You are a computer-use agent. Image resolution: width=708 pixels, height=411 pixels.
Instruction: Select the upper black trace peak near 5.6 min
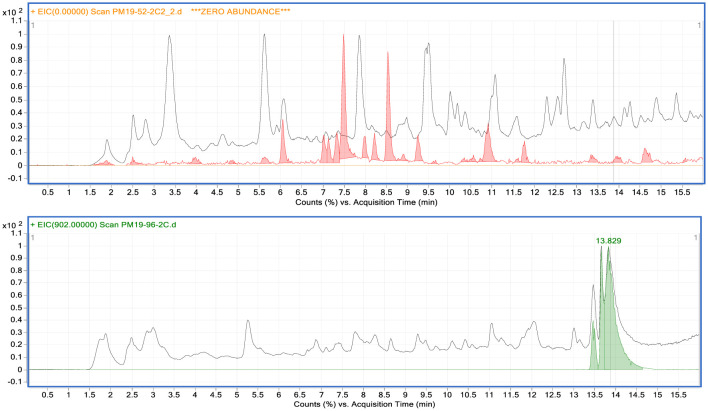click(x=264, y=40)
